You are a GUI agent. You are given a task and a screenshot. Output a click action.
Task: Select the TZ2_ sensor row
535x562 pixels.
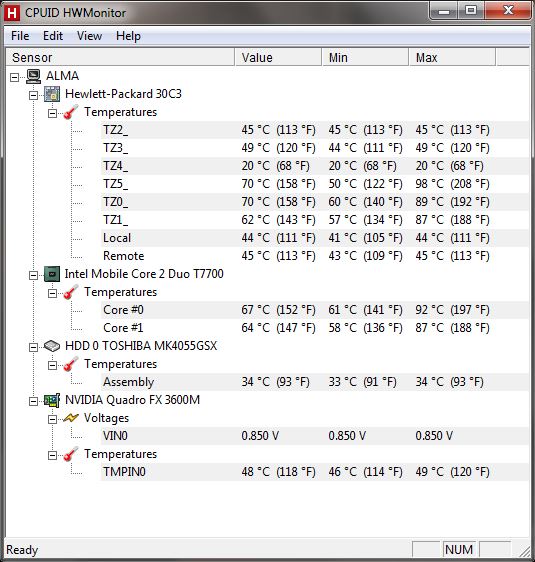(x=315, y=130)
